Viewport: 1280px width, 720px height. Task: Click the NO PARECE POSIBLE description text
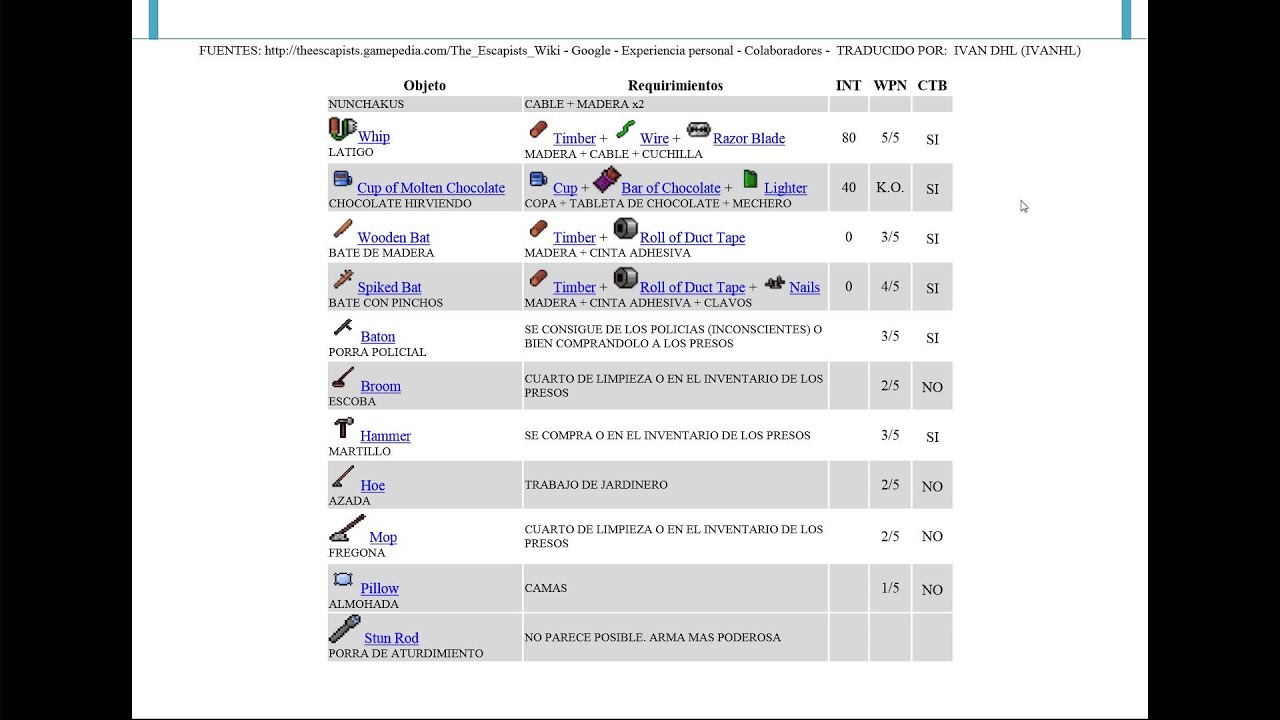653,637
